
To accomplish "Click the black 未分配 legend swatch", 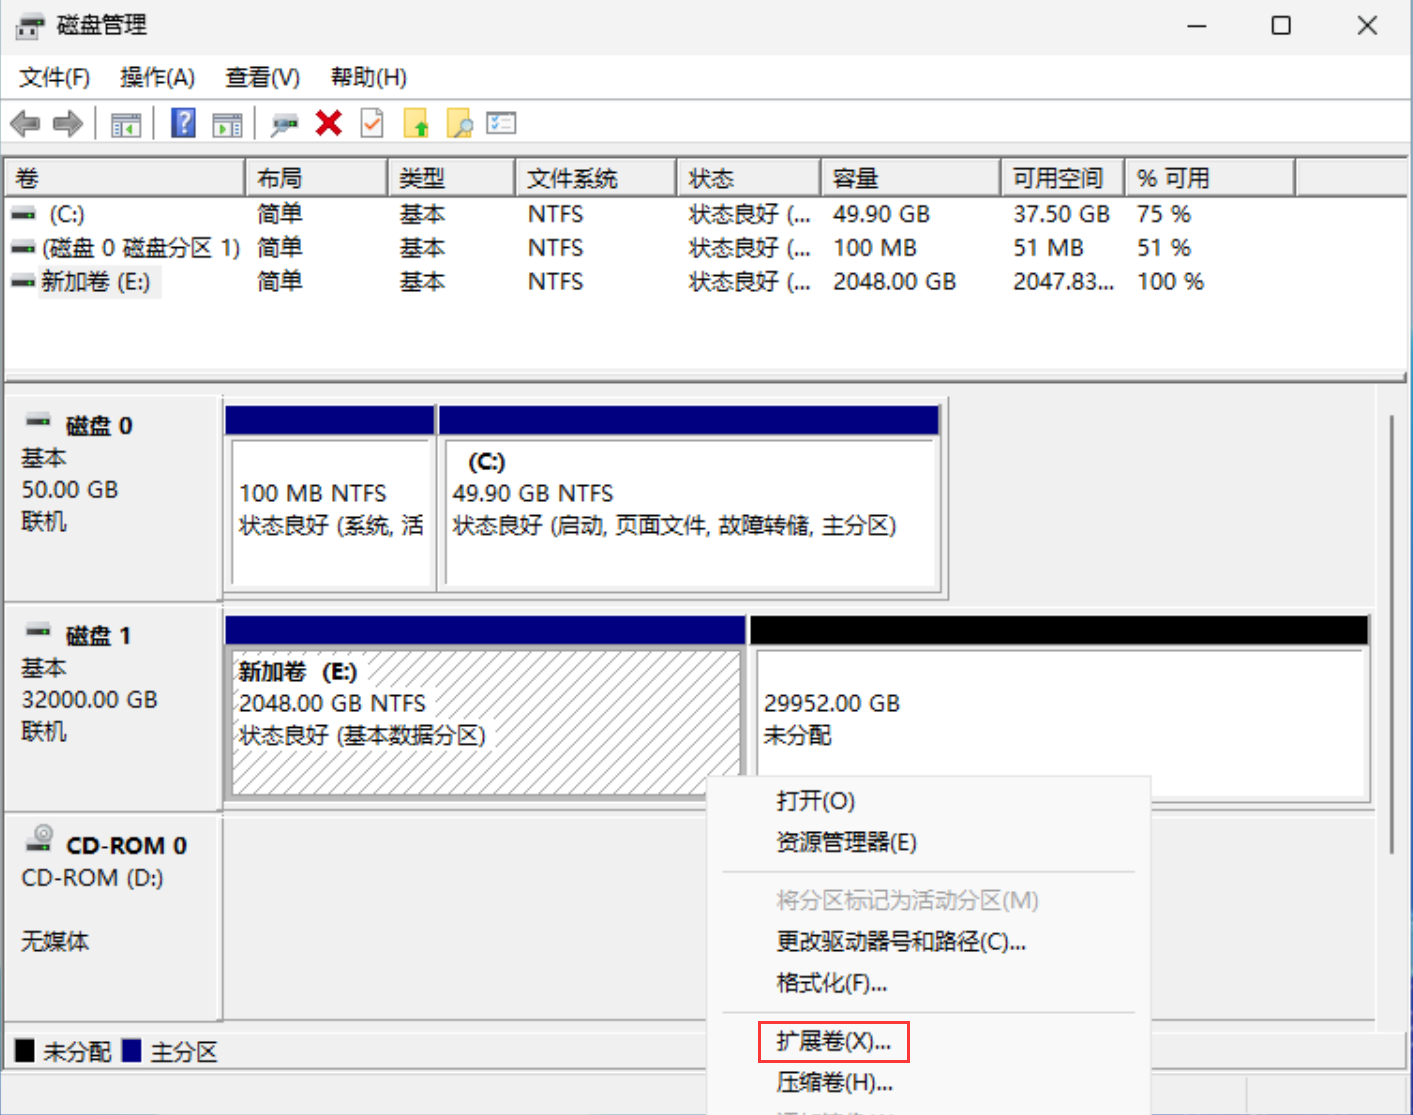I will [x=25, y=1051].
